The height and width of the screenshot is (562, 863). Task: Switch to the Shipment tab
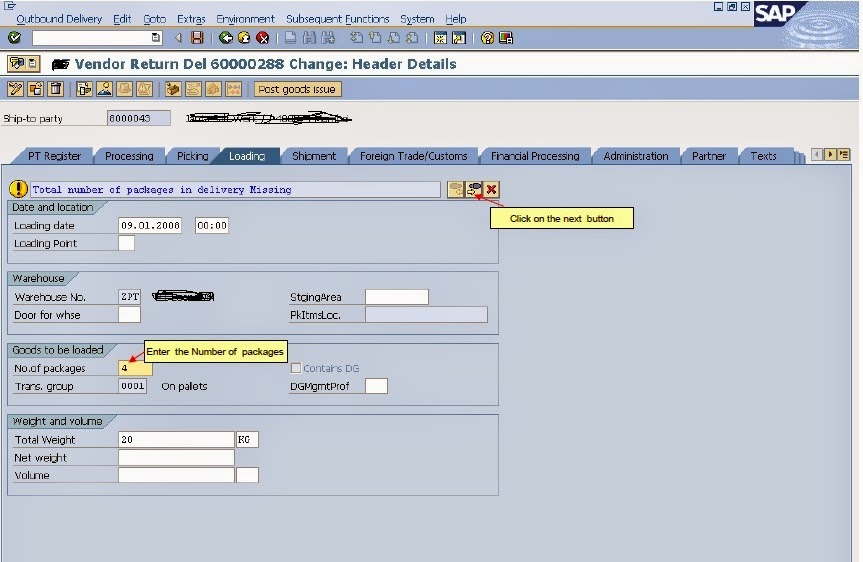coord(314,156)
